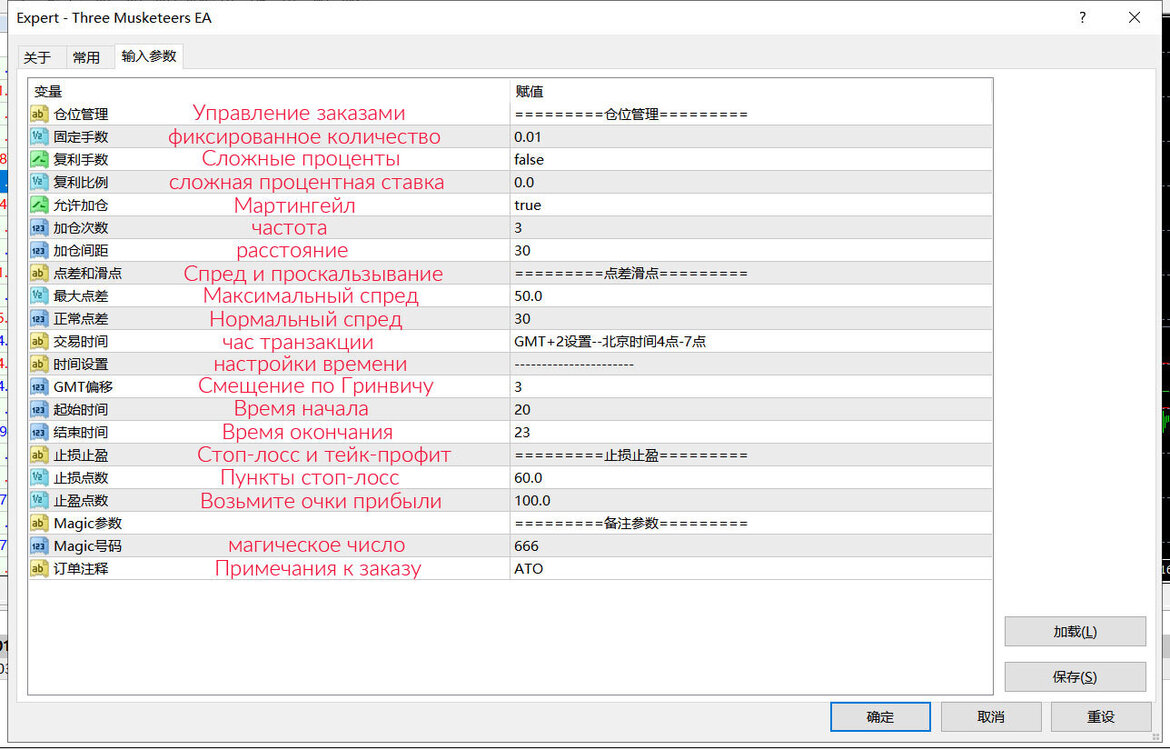Click the boolean icon beside 允许加仓
Image resolution: width=1170 pixels, height=750 pixels.
point(39,205)
